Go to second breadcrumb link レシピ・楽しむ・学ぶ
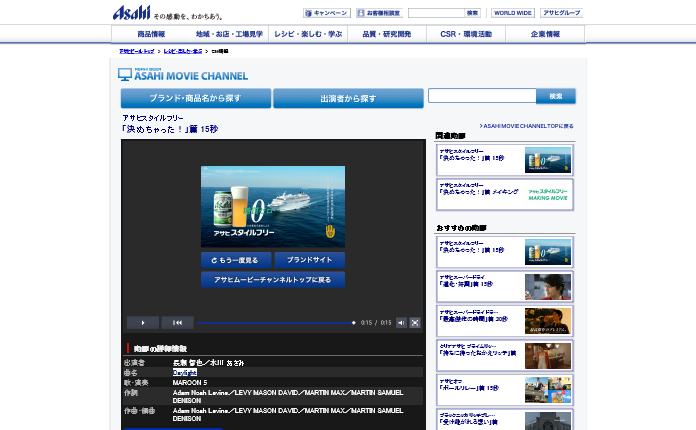The width and height of the screenshot is (696, 430). pyautogui.click(x=183, y=51)
